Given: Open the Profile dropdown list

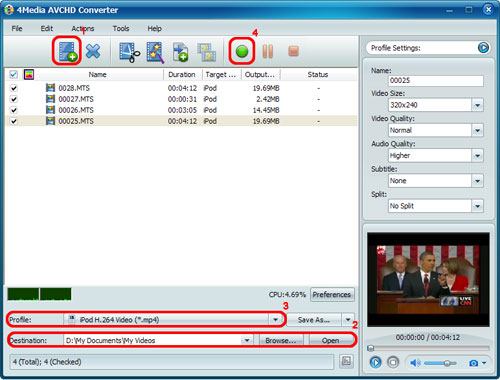Looking at the screenshot, I should pyautogui.click(x=275, y=320).
